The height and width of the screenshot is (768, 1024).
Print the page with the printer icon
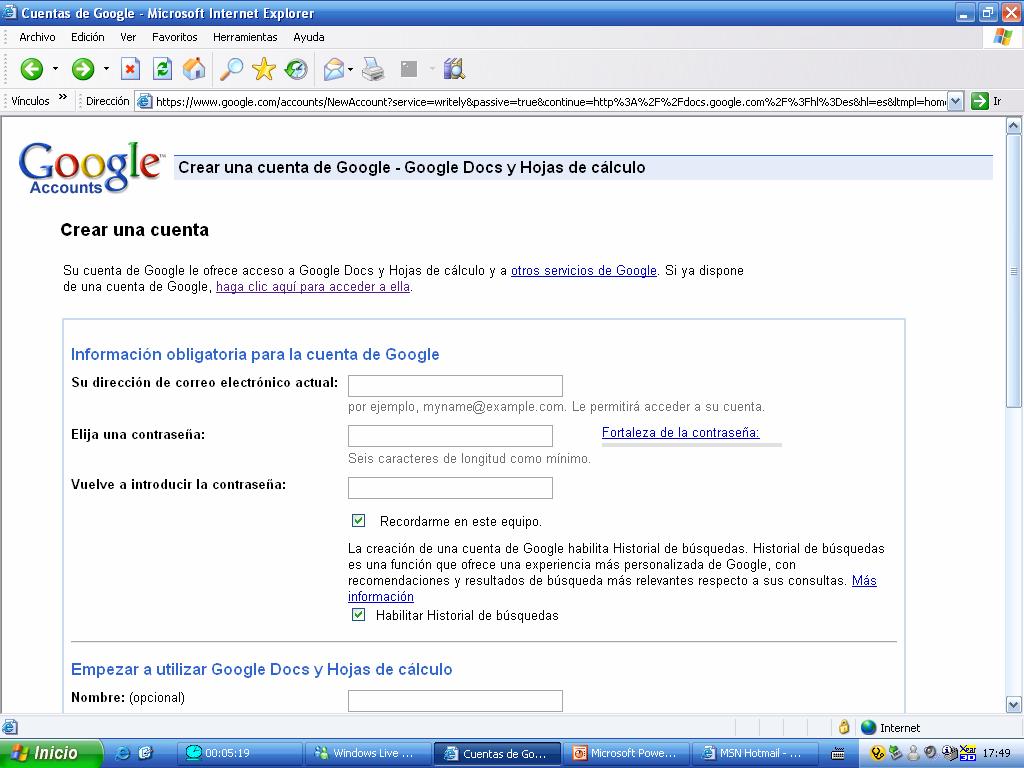coord(374,69)
